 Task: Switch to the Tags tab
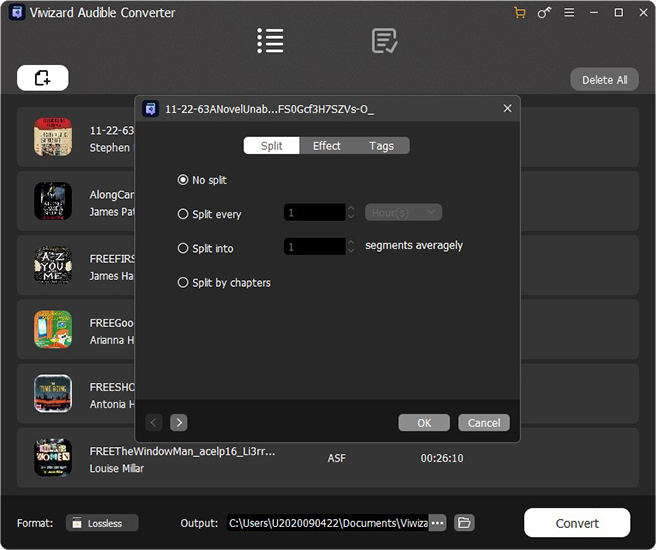tap(382, 146)
